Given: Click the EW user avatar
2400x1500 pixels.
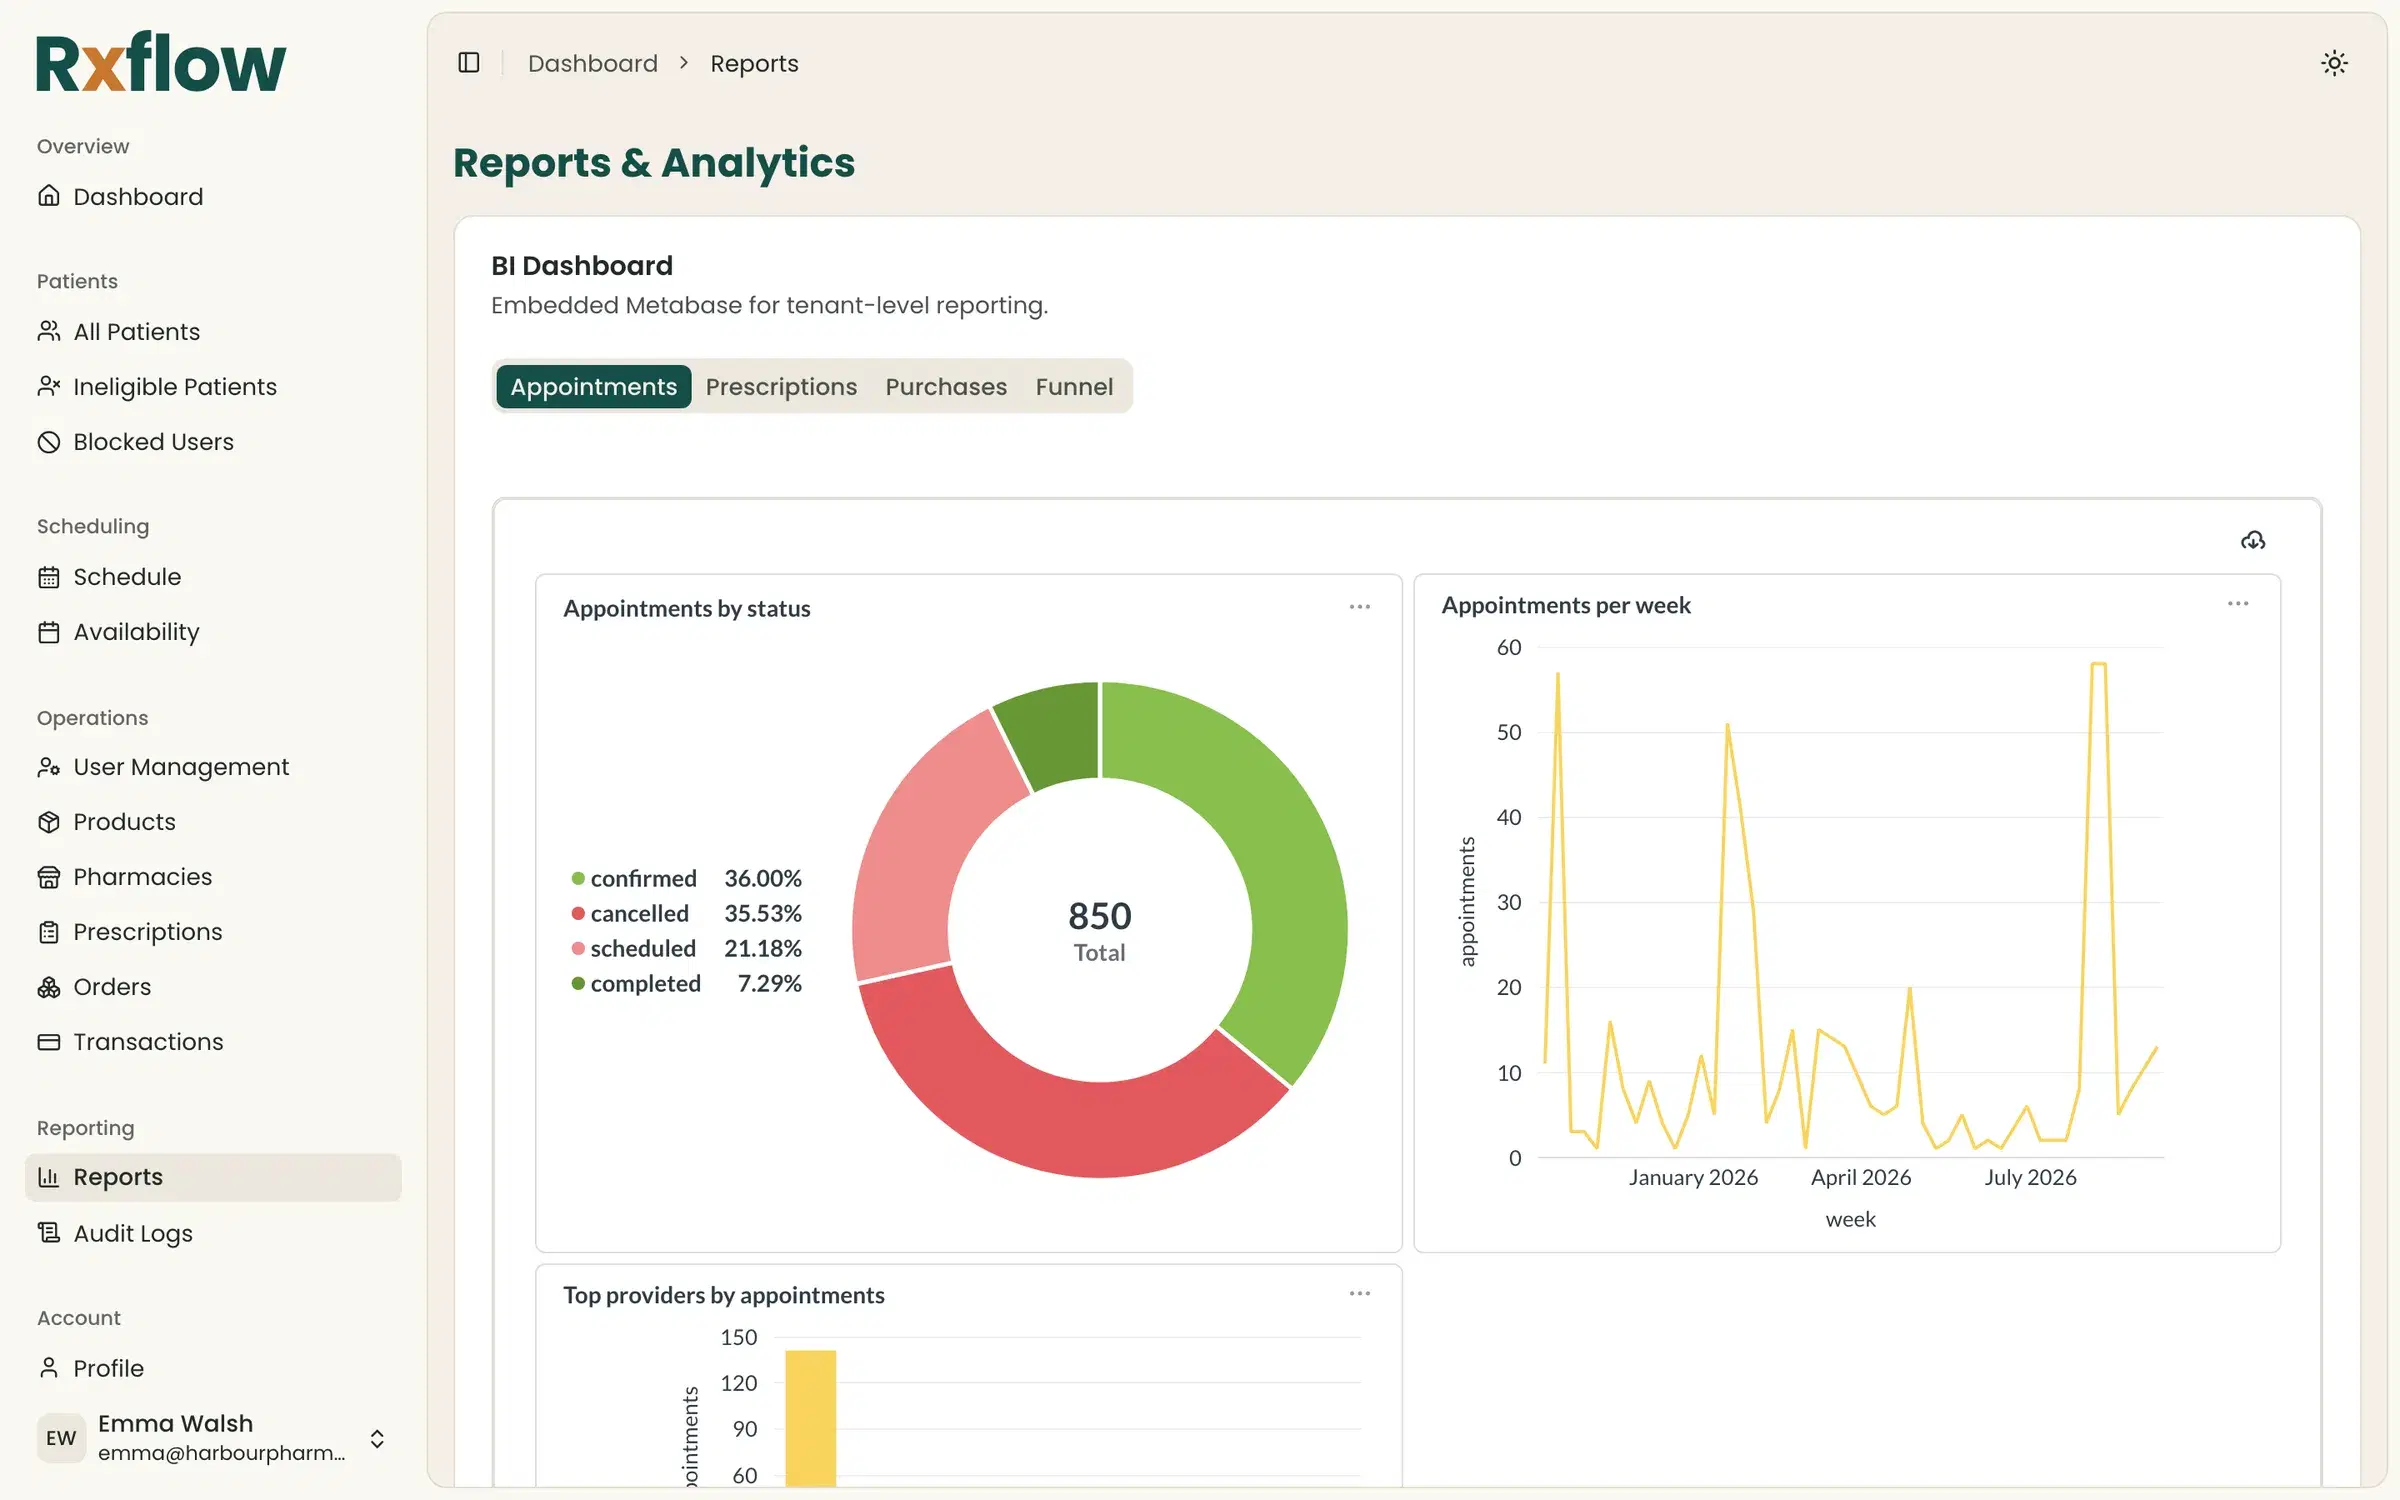Looking at the screenshot, I should 61,1438.
